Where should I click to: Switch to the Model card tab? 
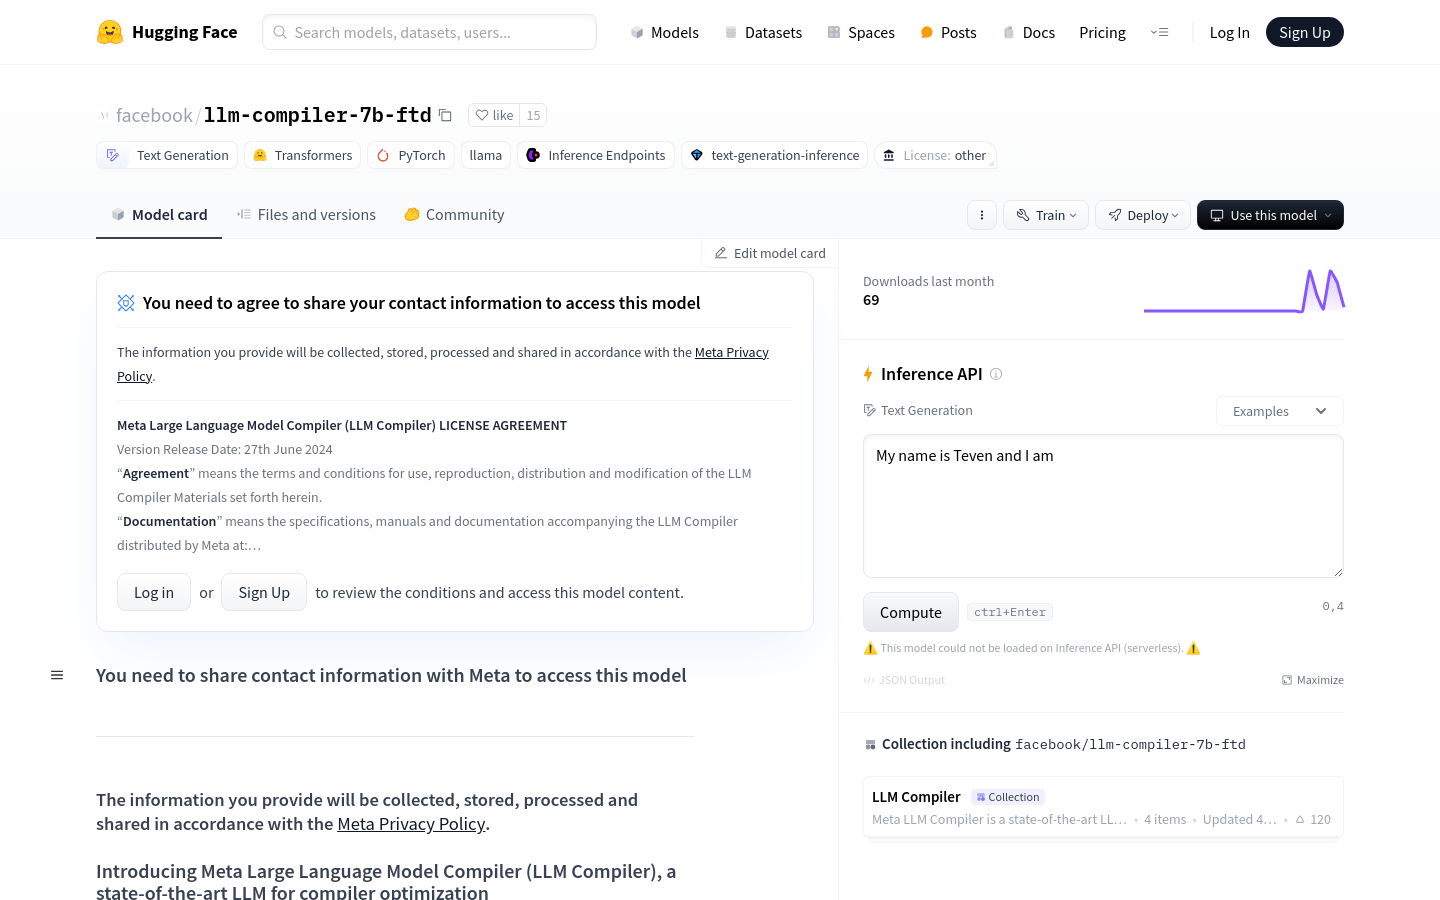coord(159,215)
